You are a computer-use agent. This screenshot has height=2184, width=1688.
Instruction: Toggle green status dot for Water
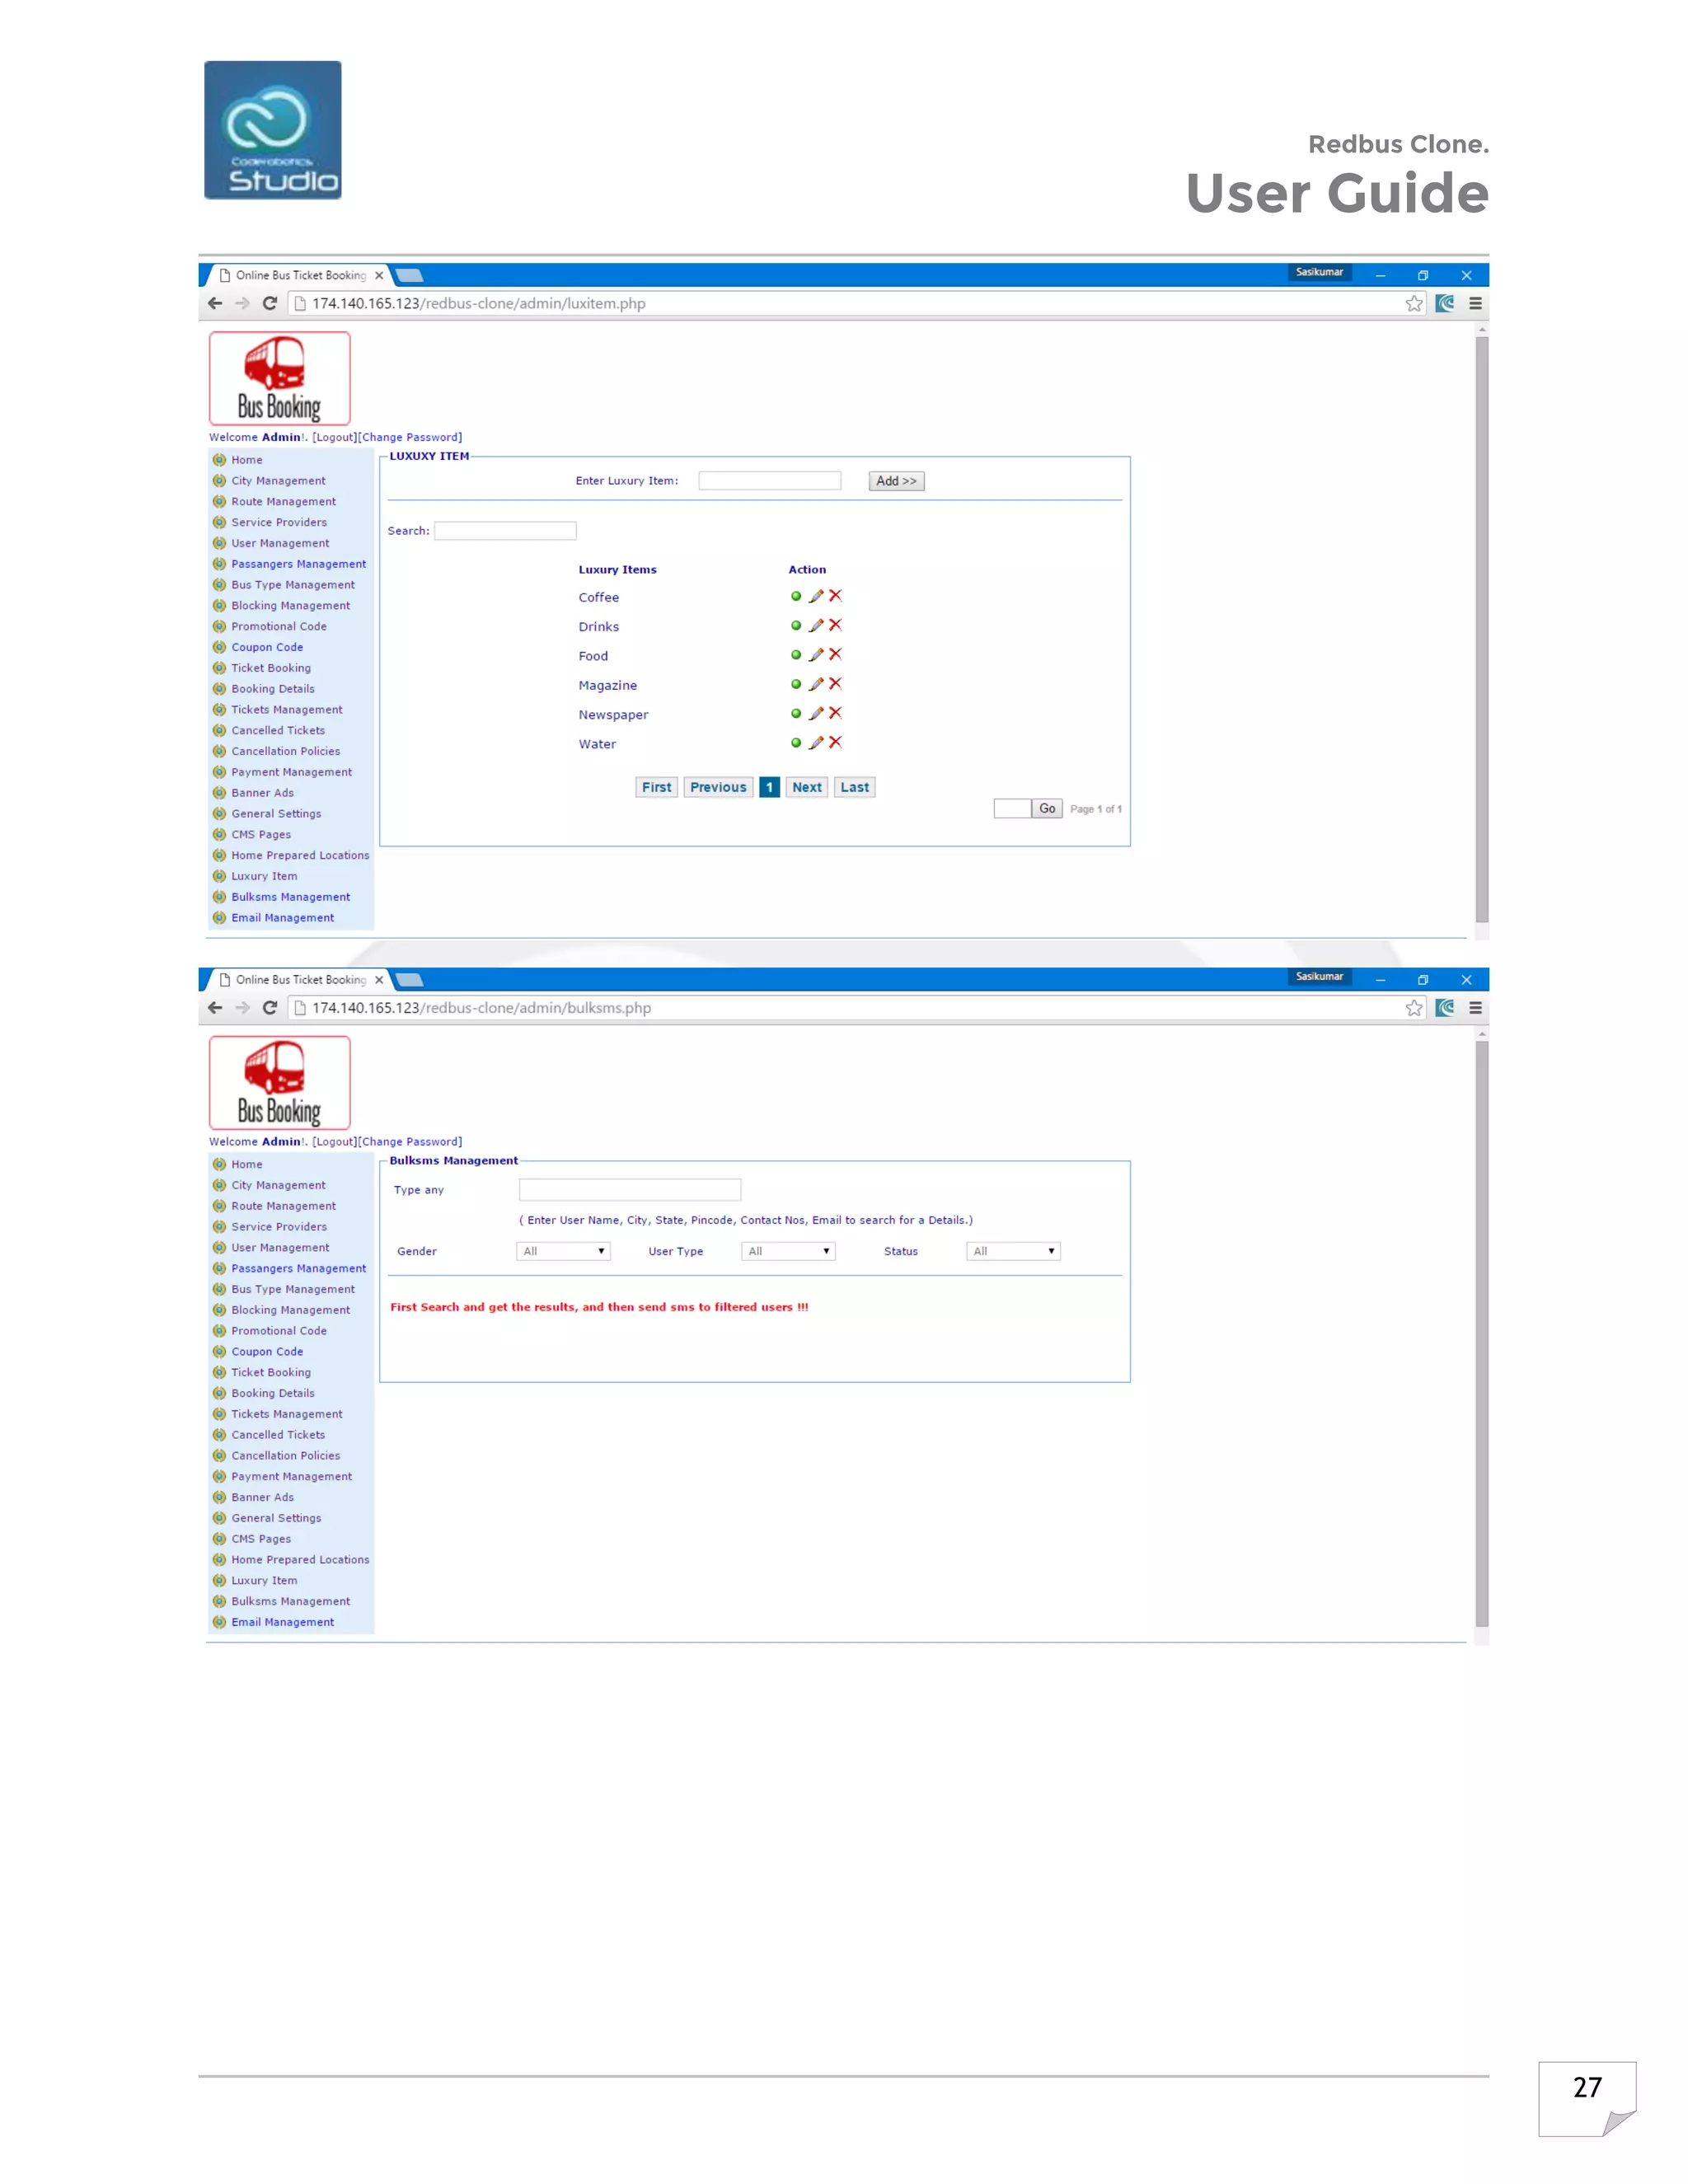[796, 742]
